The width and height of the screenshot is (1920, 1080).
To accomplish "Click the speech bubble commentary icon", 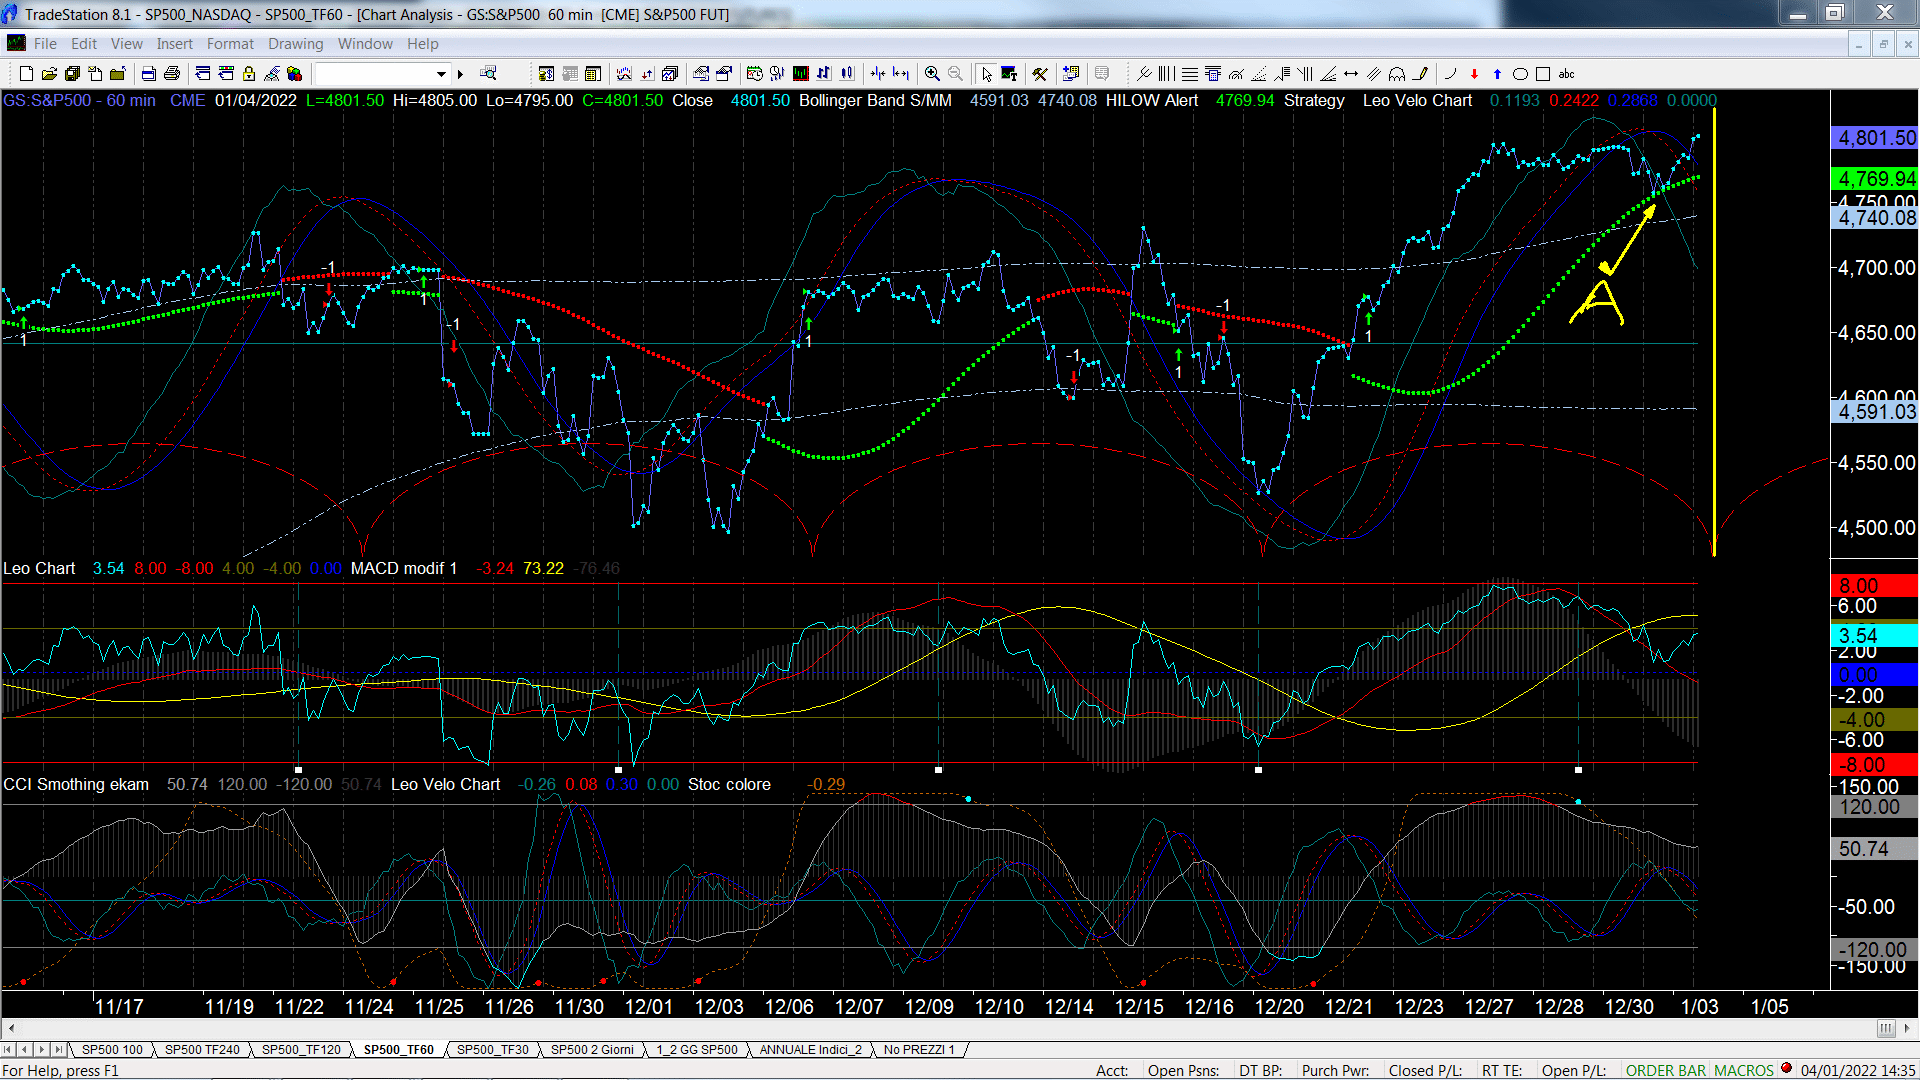I will [x=1102, y=74].
